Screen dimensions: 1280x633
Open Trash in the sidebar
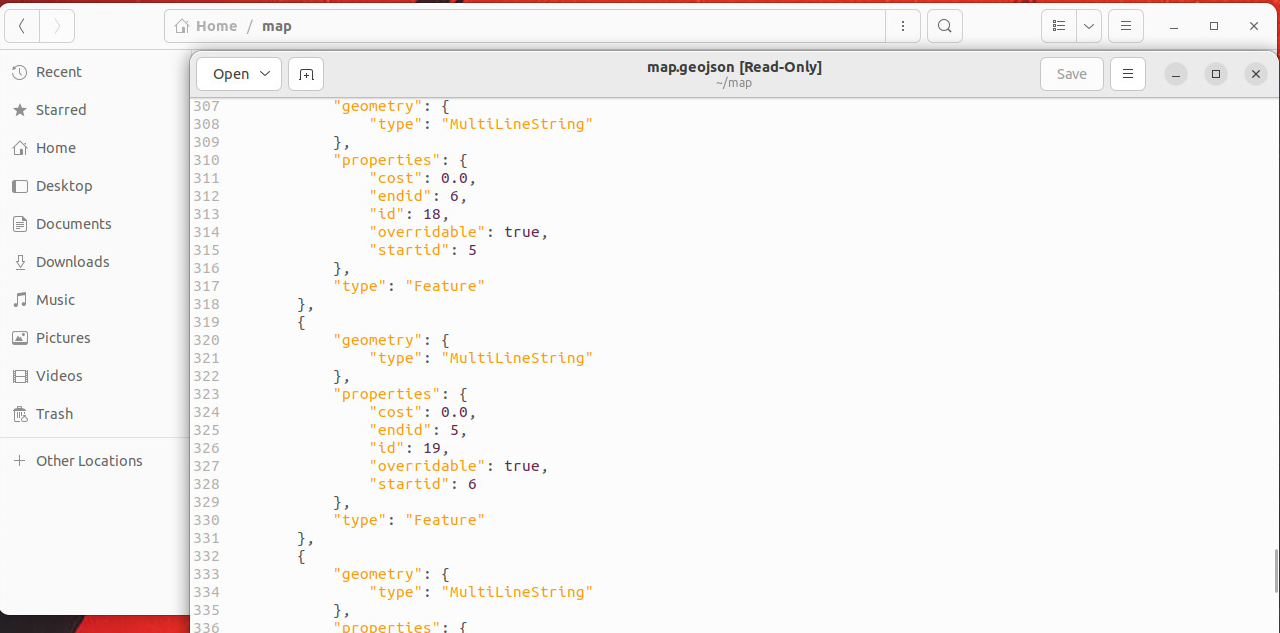[54, 414]
